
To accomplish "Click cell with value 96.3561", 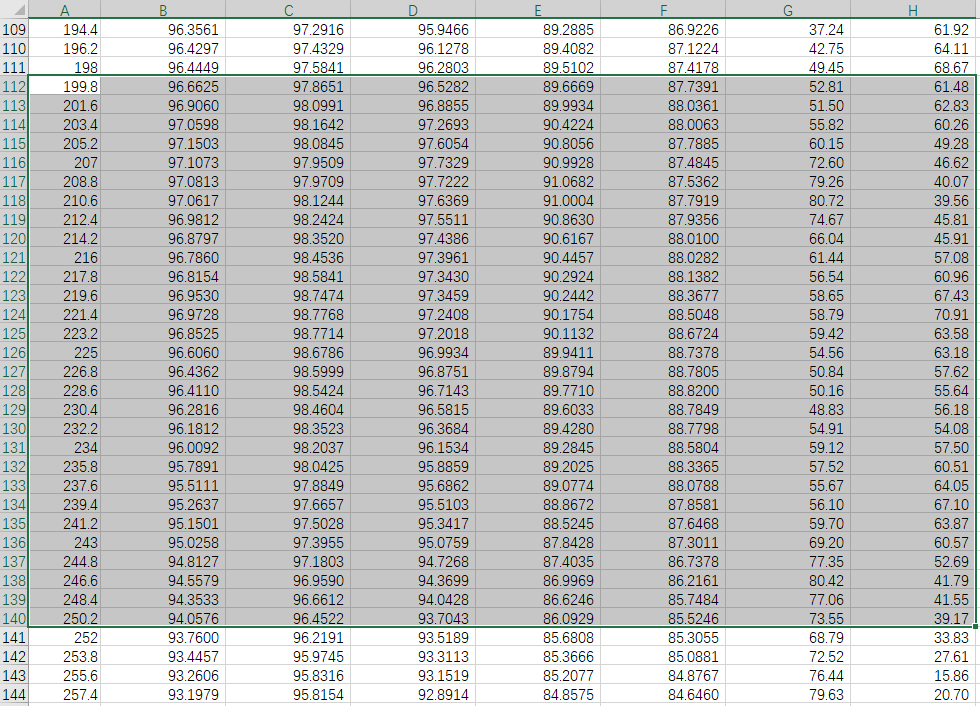I will click(x=162, y=29).
